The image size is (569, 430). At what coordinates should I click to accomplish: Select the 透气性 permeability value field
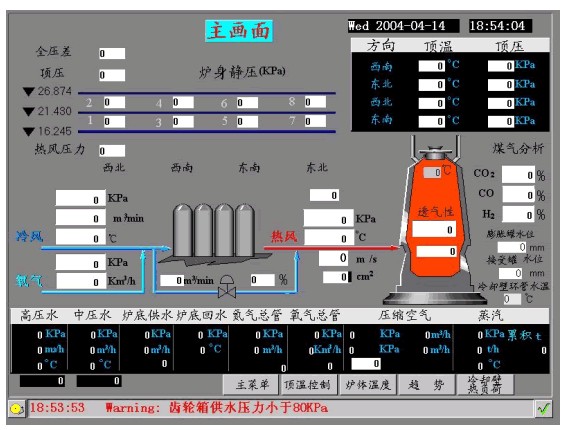(434, 229)
